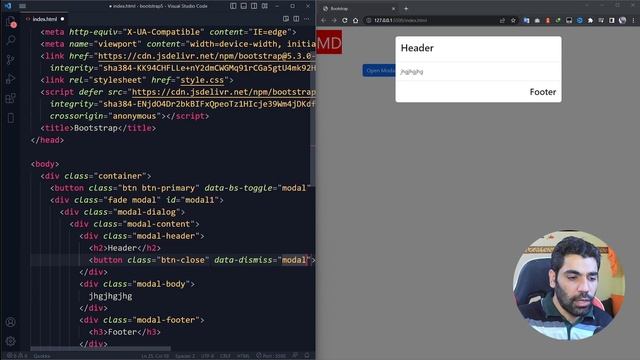Go forward in the browser
Screen dimensions: 640x360
334,20
